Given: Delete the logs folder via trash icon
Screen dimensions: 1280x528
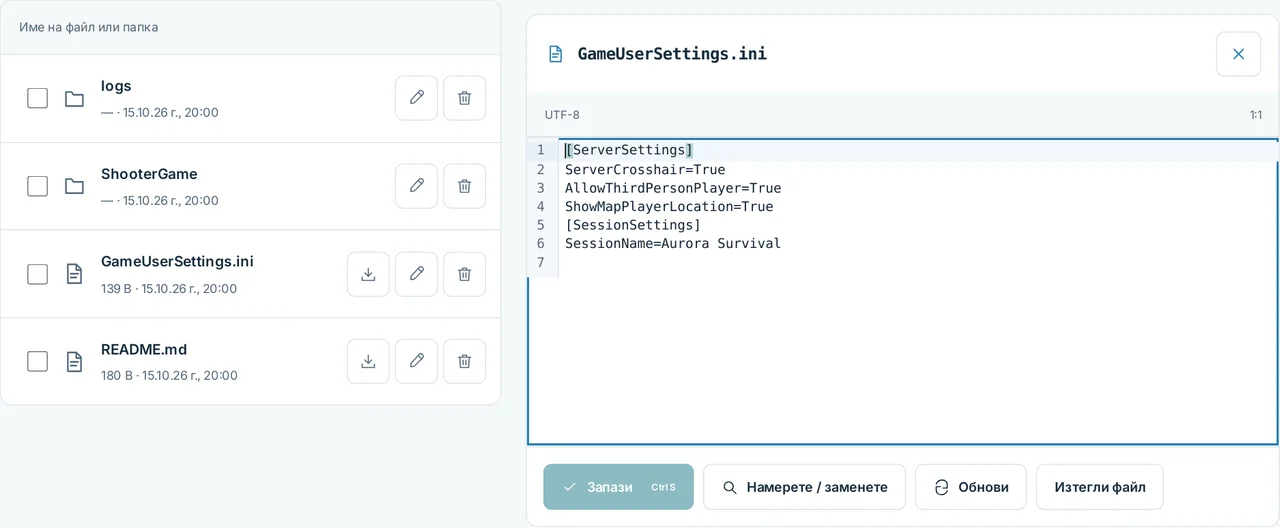Looking at the screenshot, I should click(464, 98).
